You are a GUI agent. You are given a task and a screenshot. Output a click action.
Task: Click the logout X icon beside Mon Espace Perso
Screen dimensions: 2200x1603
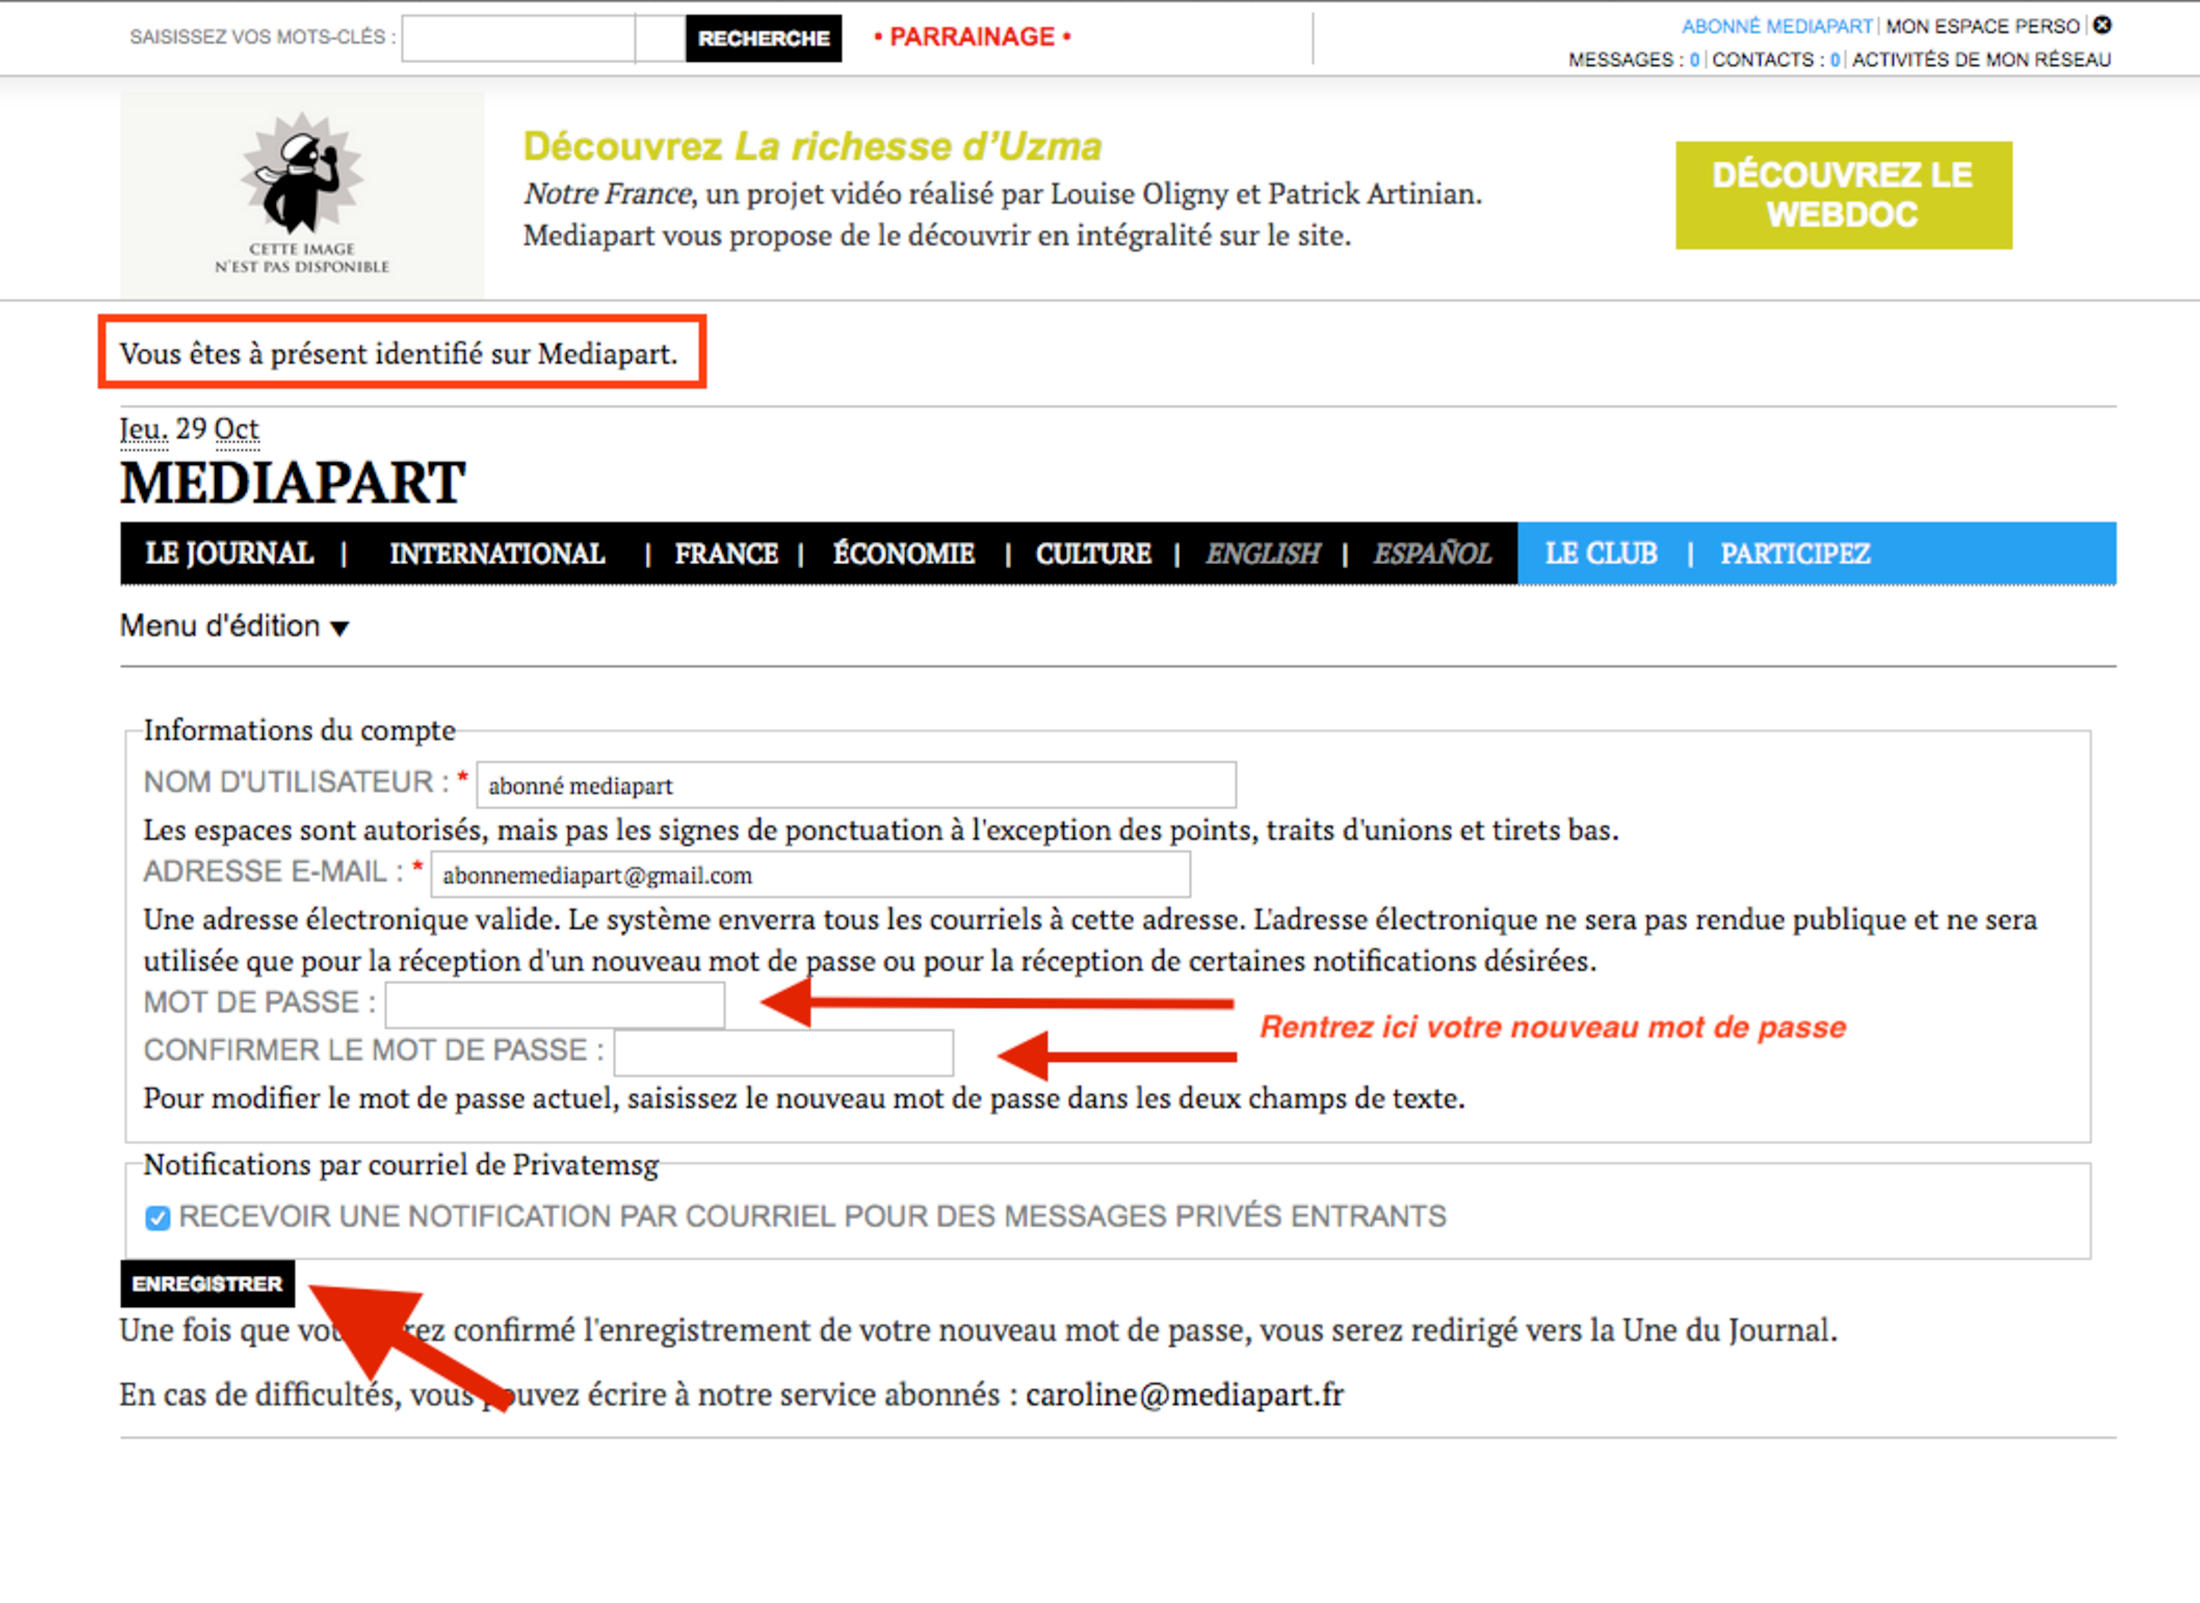(2102, 25)
